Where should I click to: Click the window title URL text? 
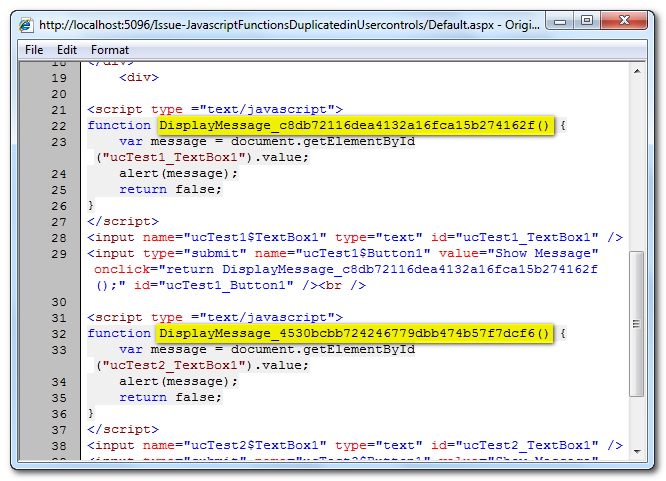point(280,22)
